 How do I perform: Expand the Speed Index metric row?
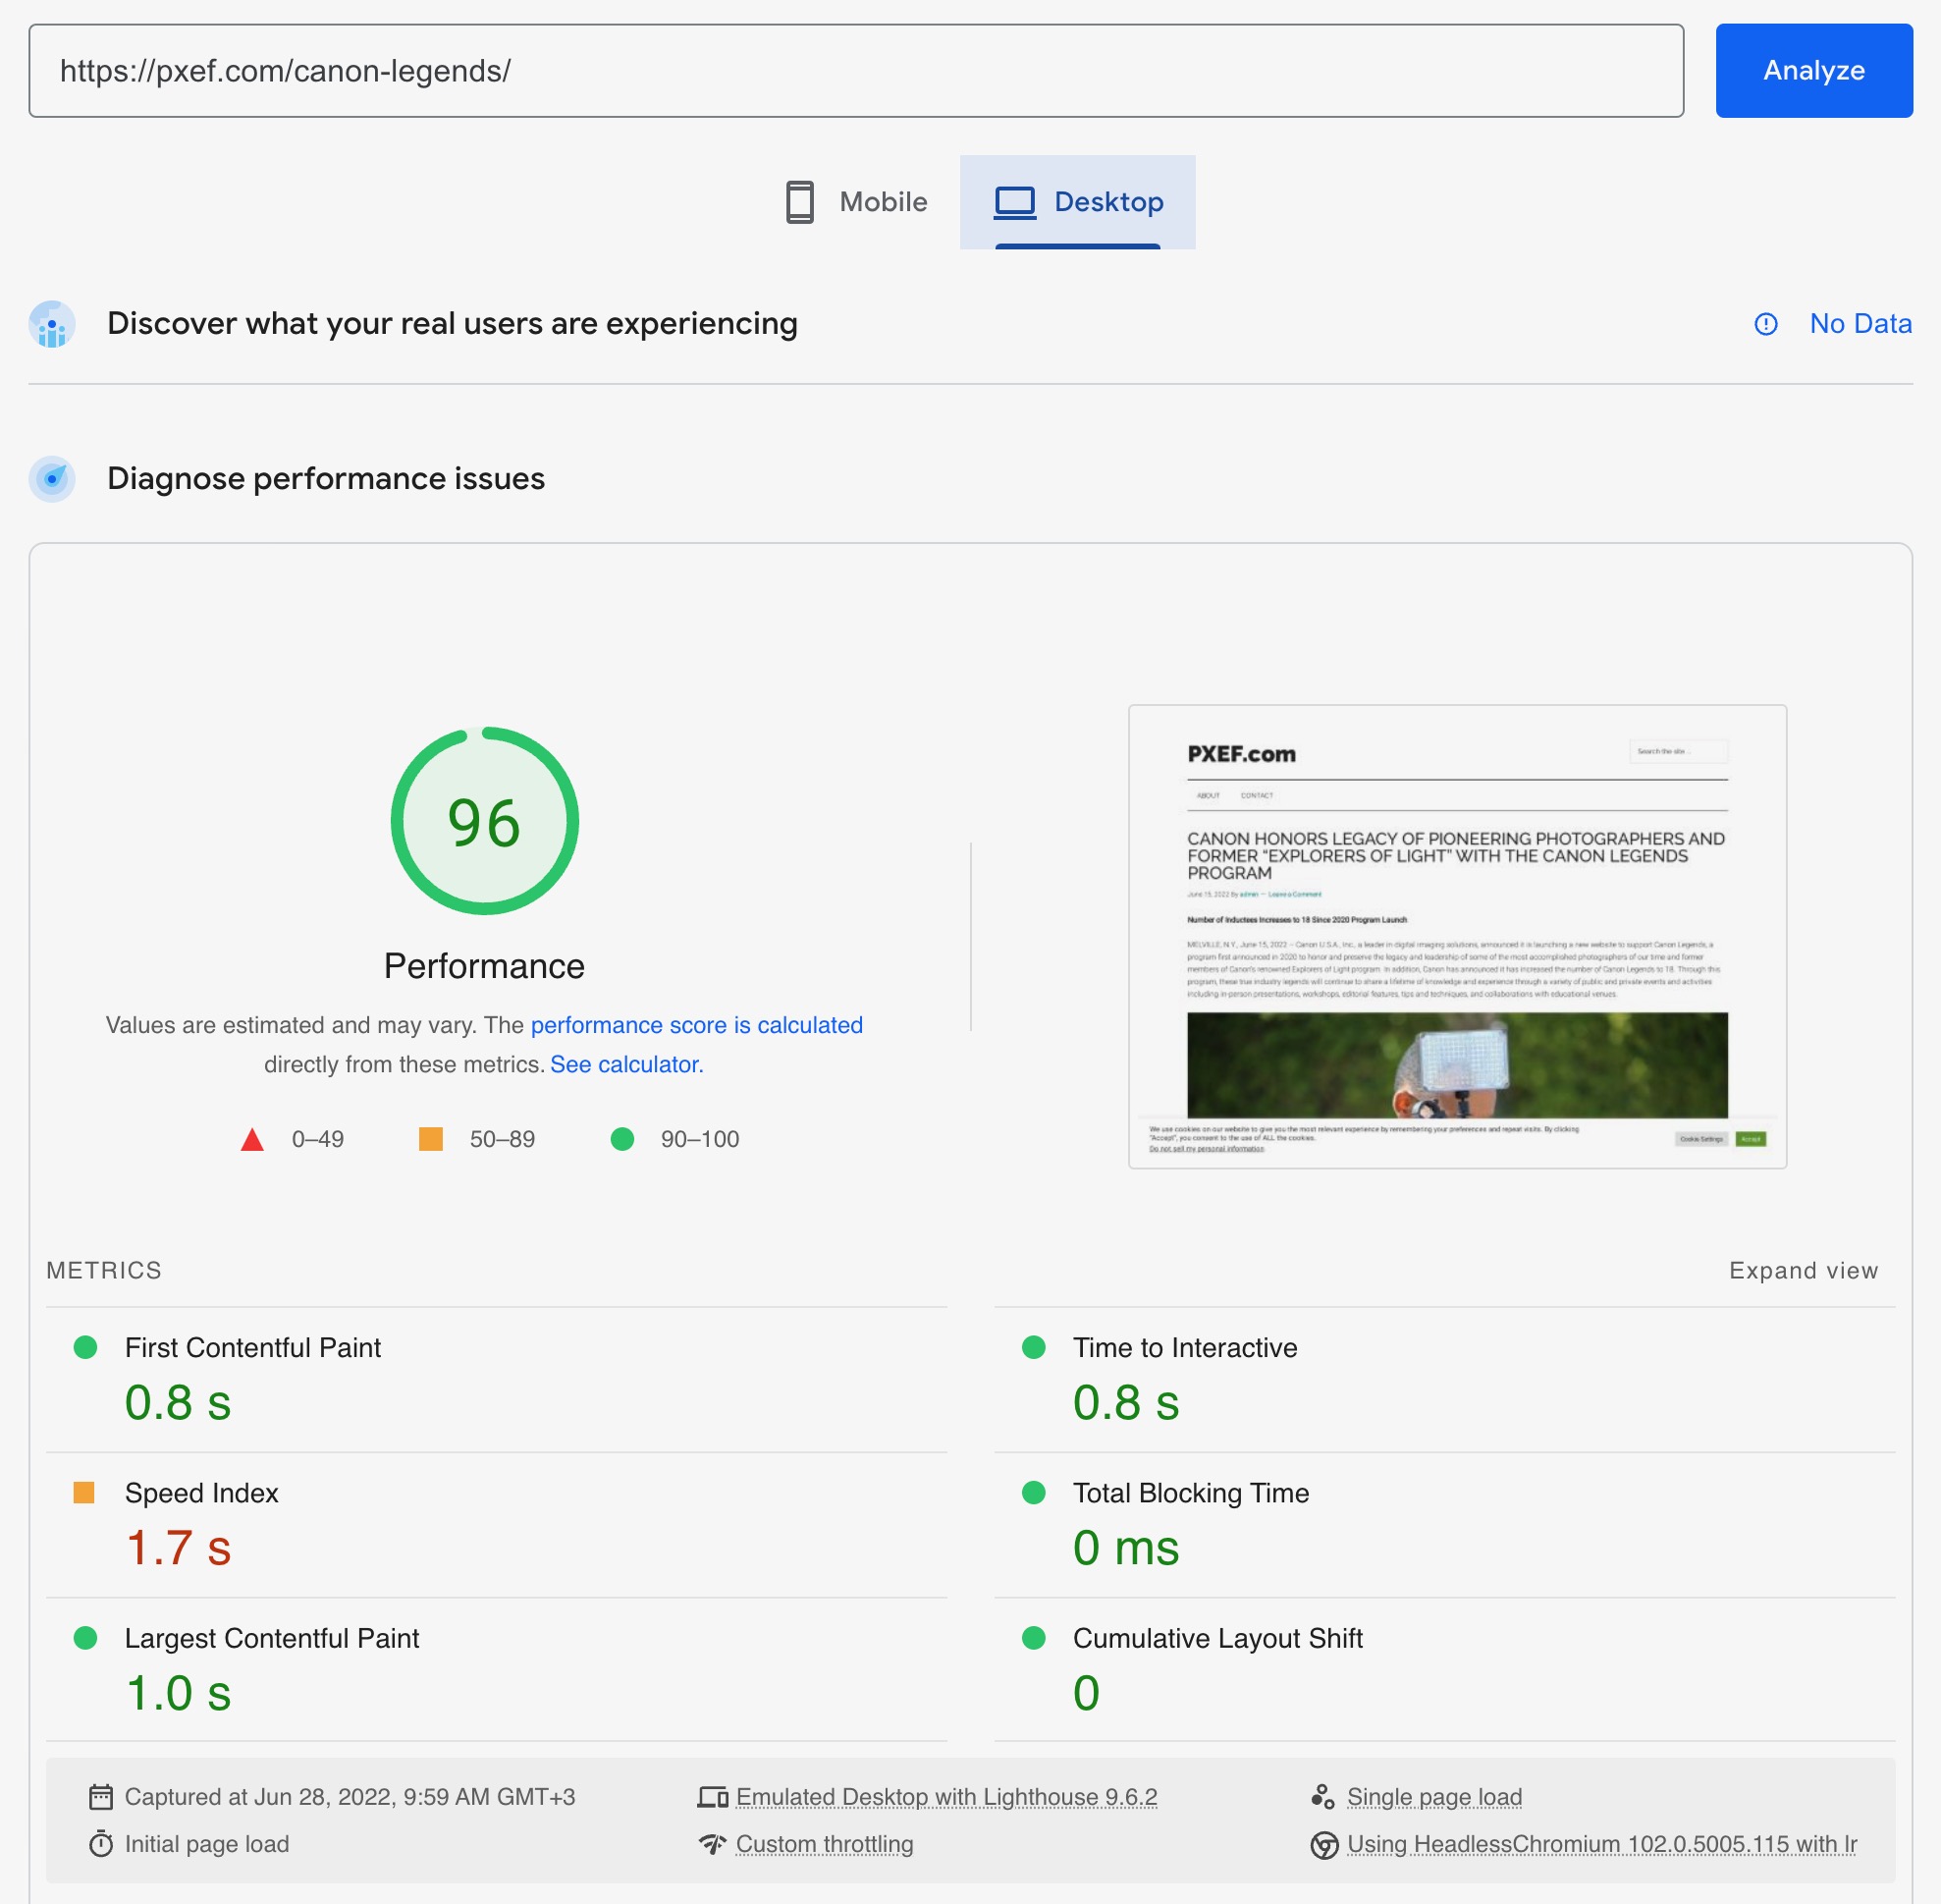[497, 1524]
